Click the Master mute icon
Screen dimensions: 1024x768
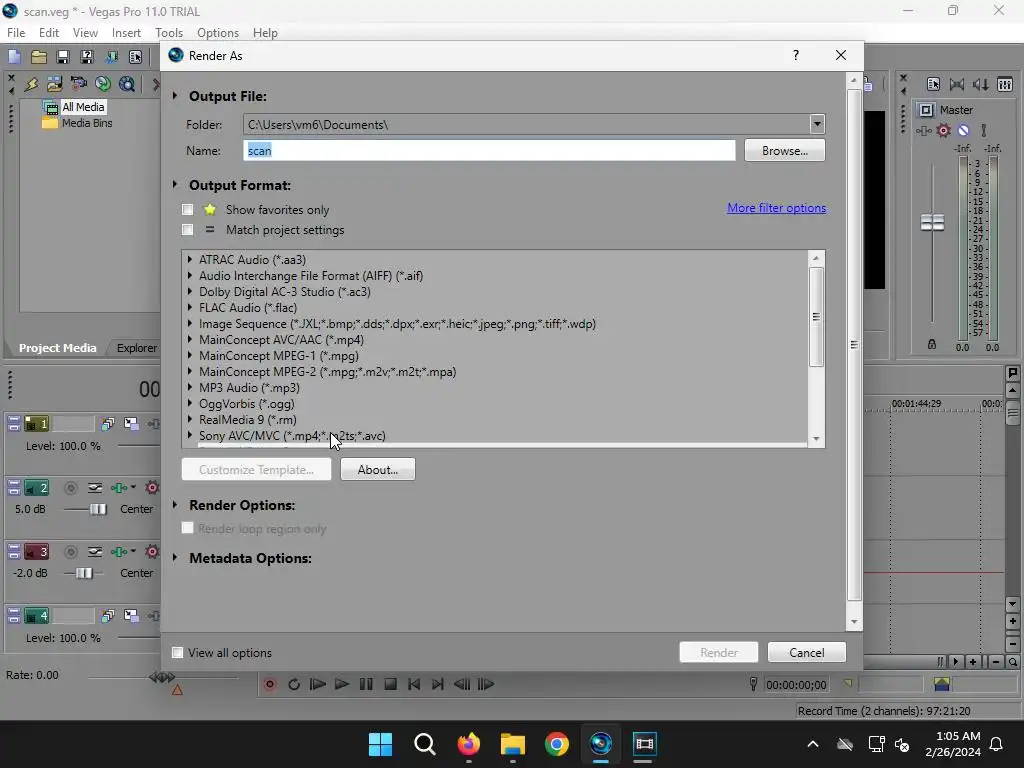[x=963, y=130]
